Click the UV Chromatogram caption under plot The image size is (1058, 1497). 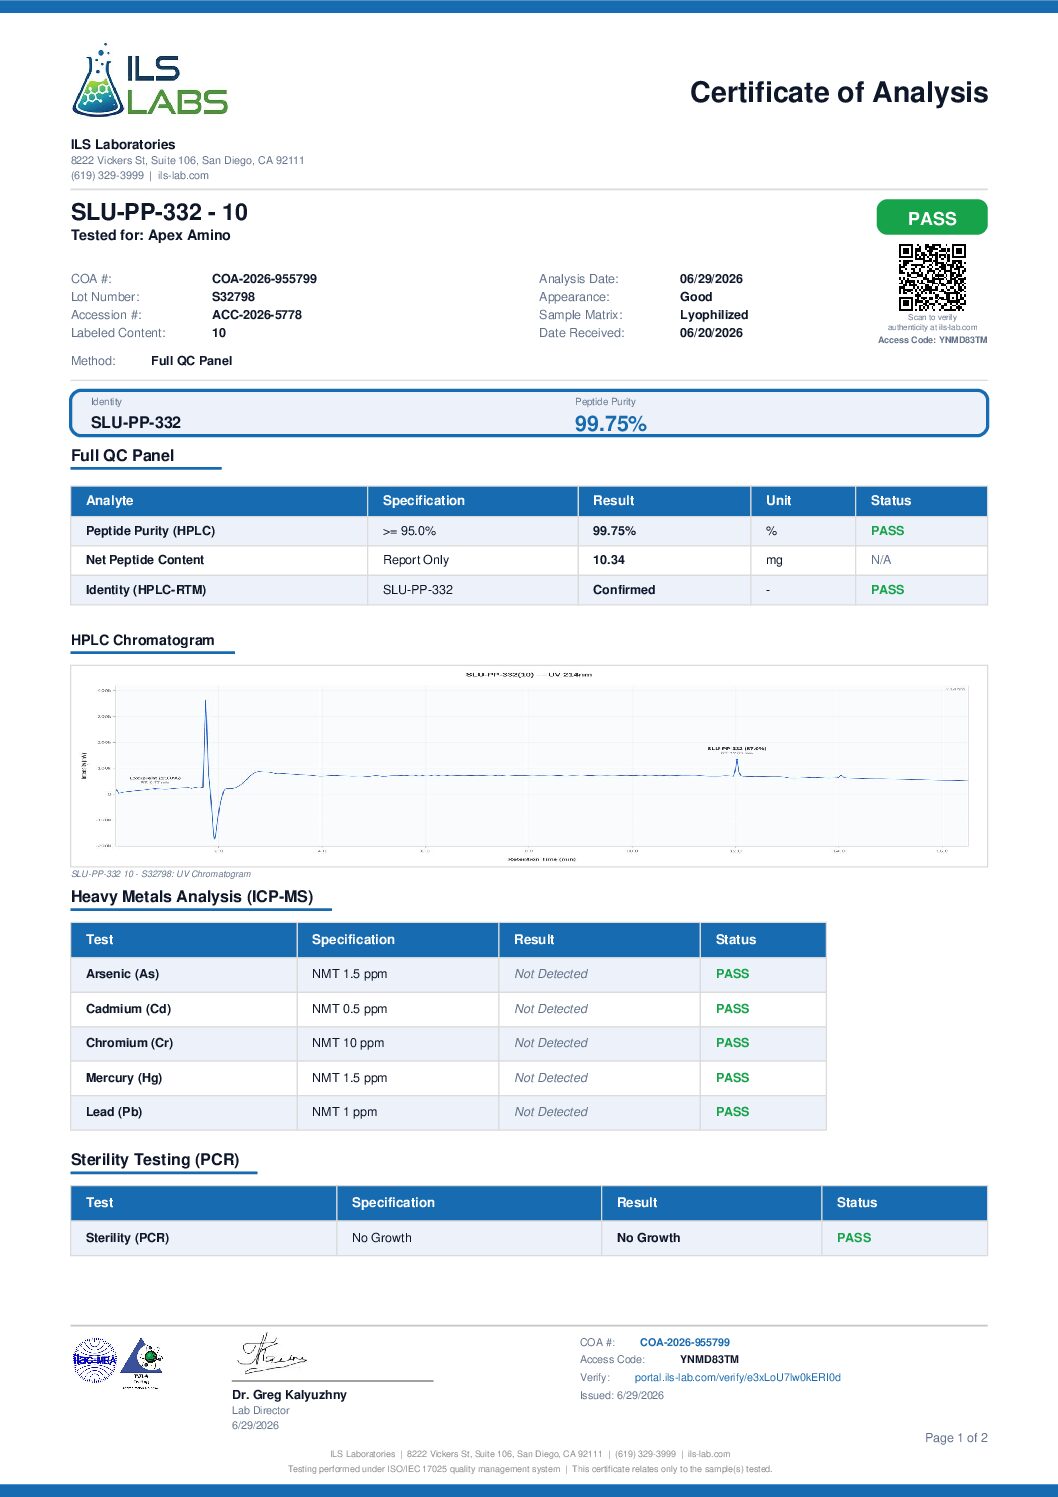pyautogui.click(x=161, y=874)
